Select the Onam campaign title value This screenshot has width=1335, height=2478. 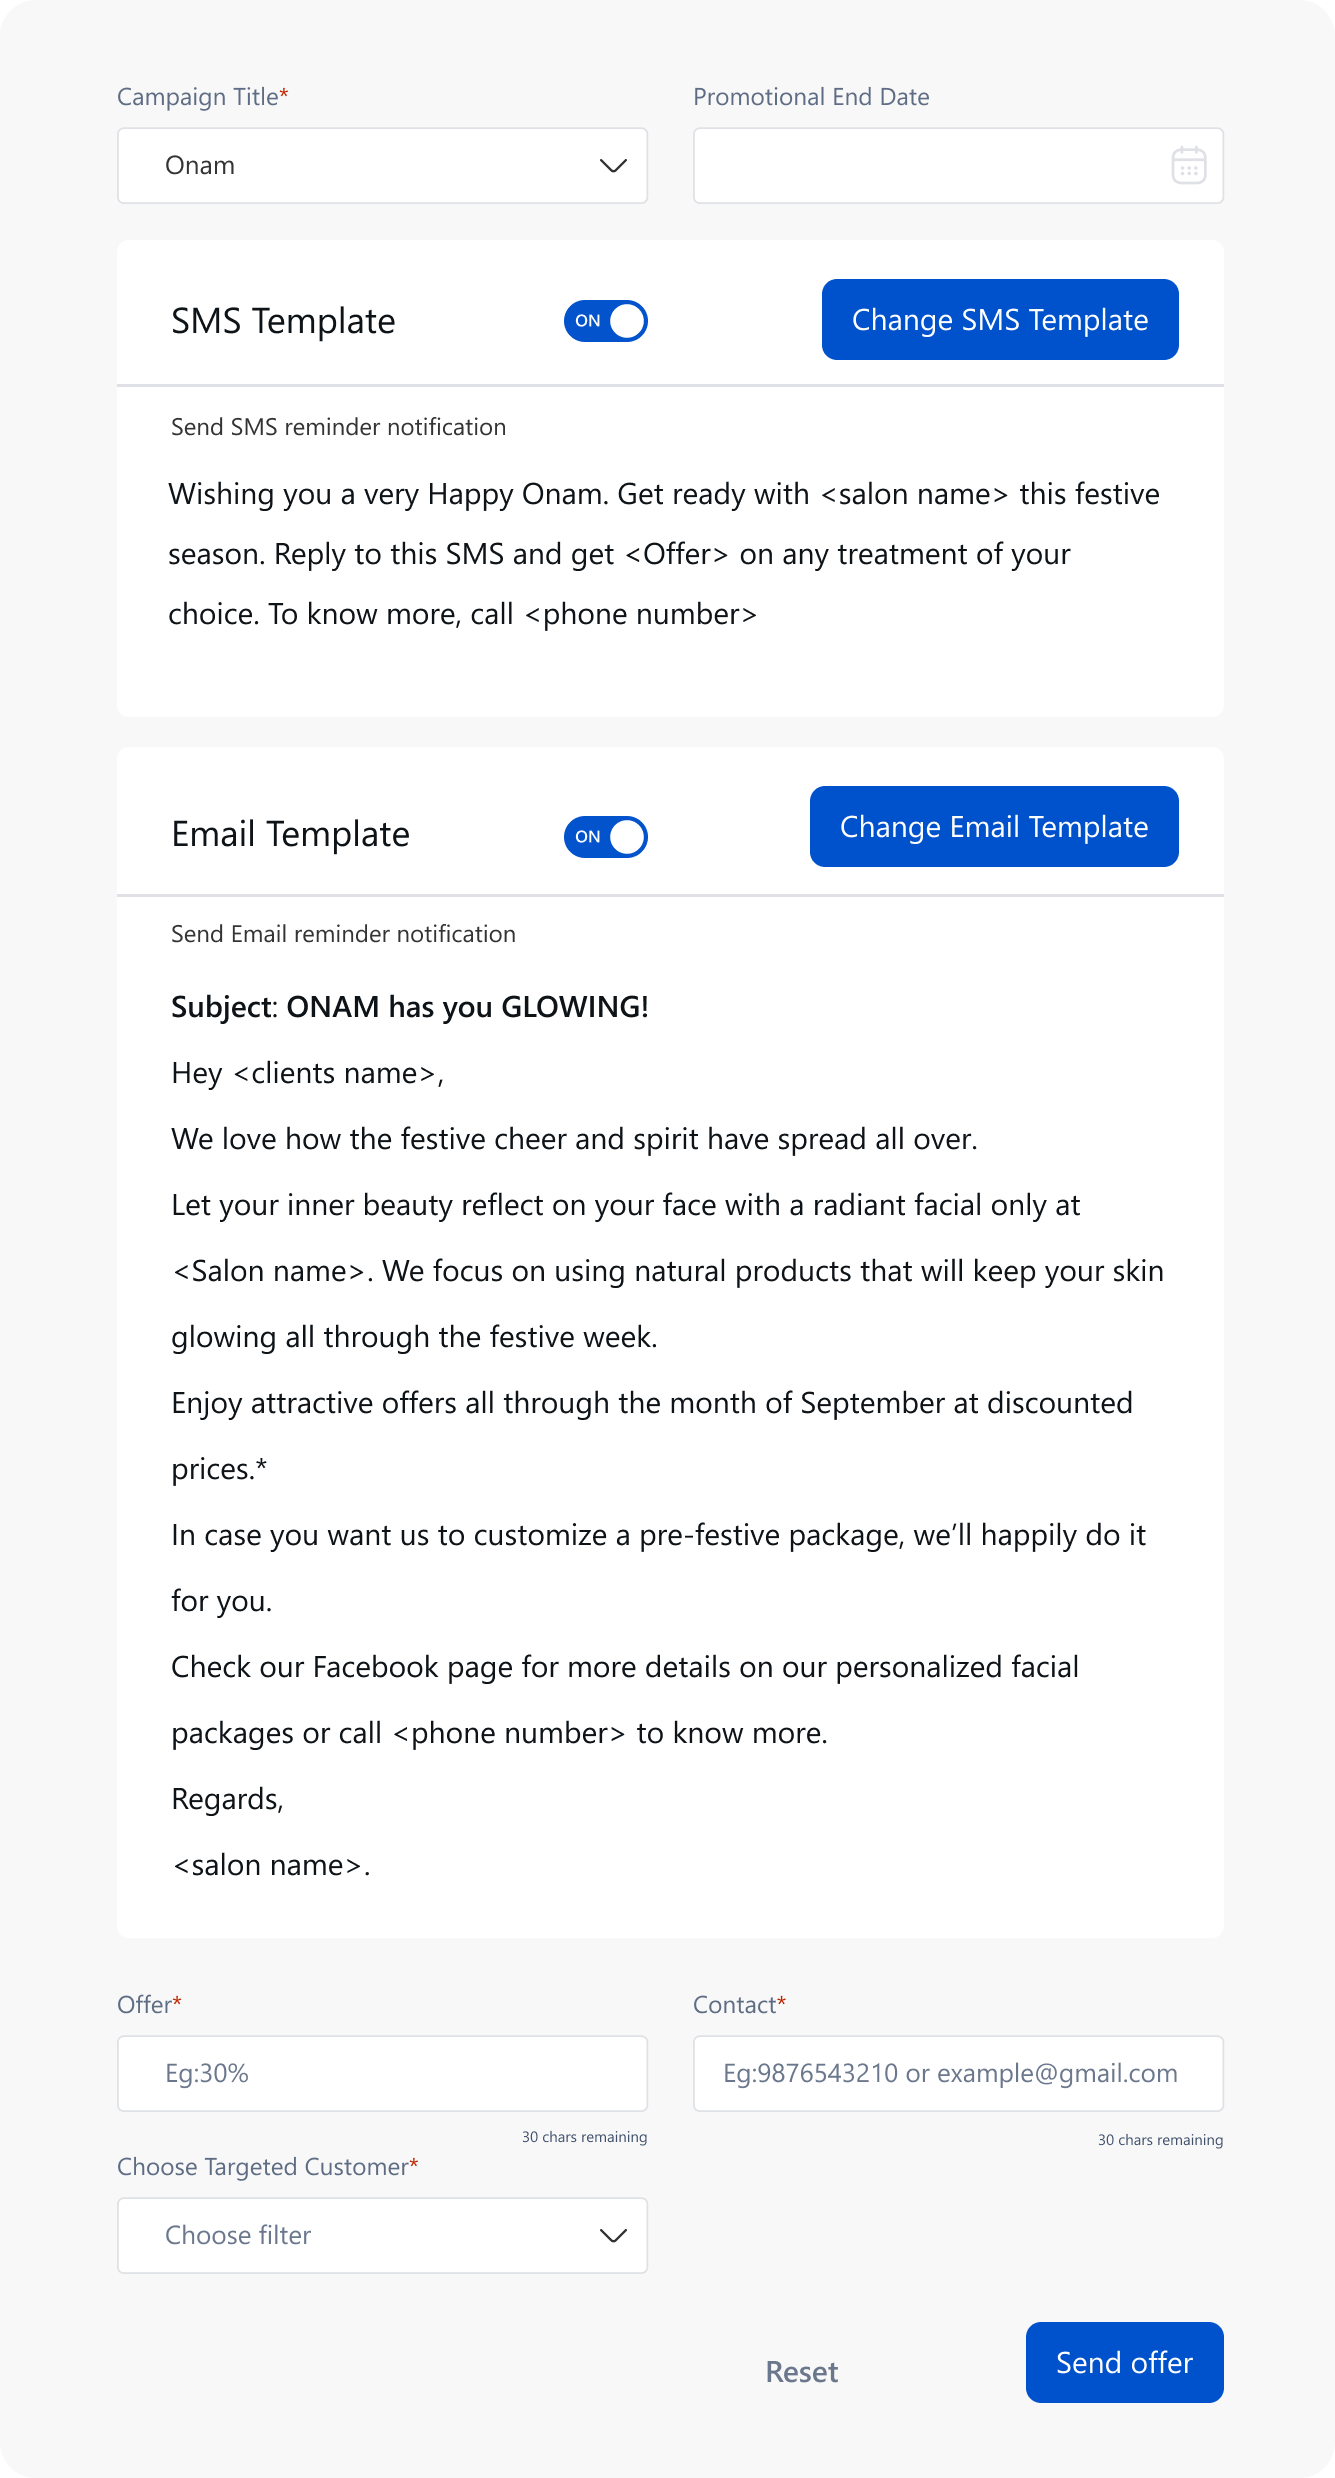200,166
